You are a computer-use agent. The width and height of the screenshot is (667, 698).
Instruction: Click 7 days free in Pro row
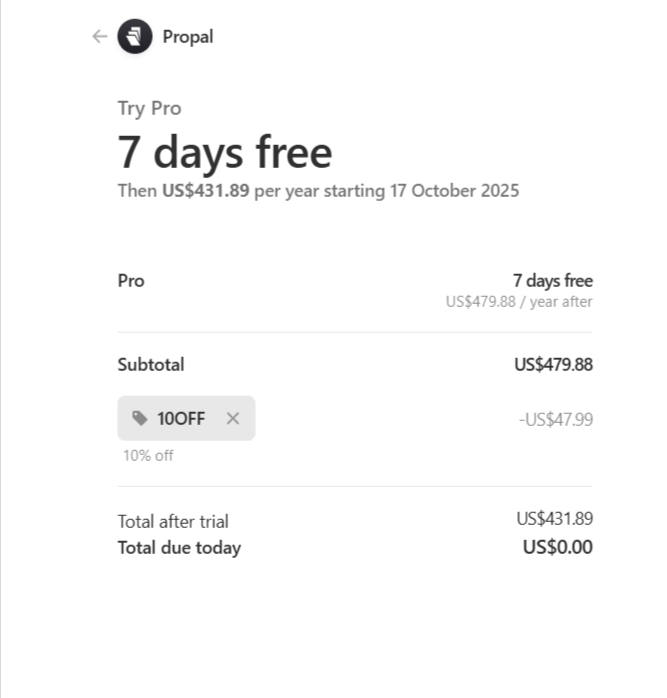(552, 281)
